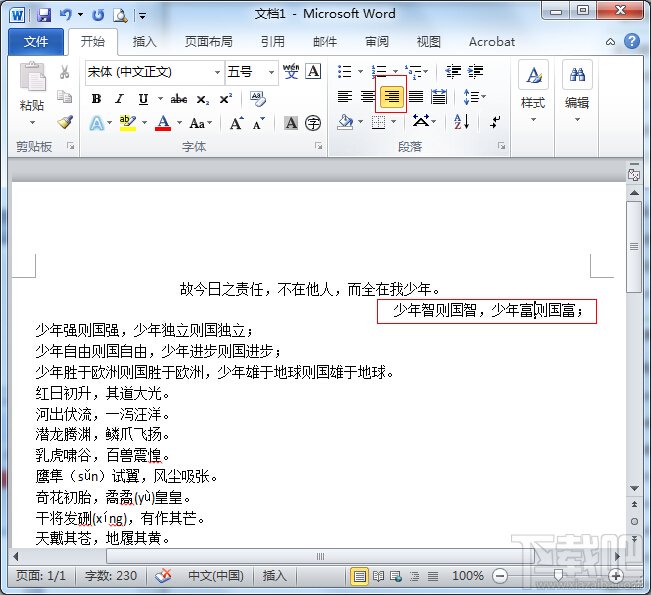Shrink font size with small A
The height and width of the screenshot is (595, 651).
click(x=258, y=124)
